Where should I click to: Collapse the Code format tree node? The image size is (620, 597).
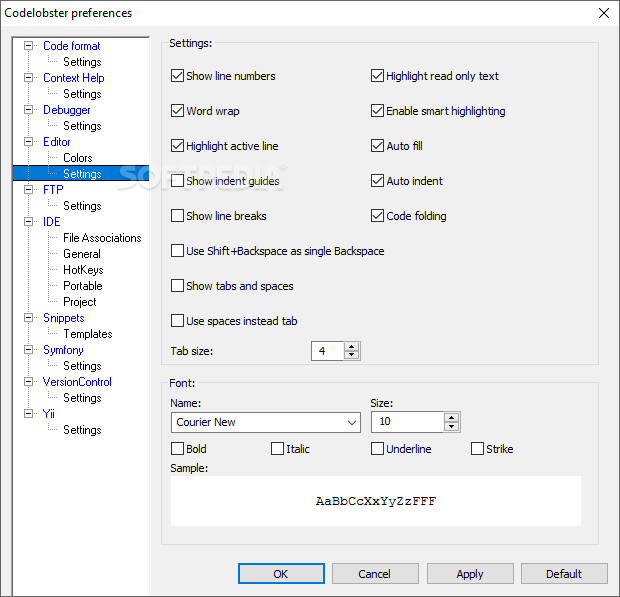tap(28, 45)
